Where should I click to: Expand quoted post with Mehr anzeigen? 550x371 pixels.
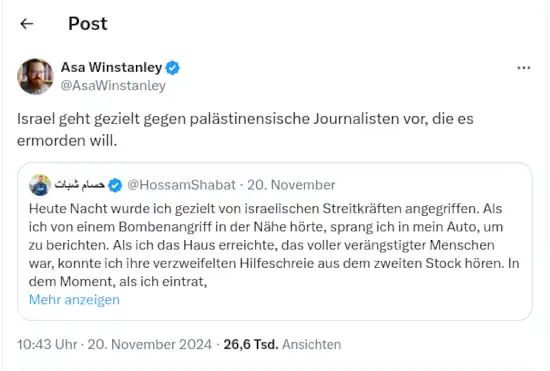tap(74, 299)
